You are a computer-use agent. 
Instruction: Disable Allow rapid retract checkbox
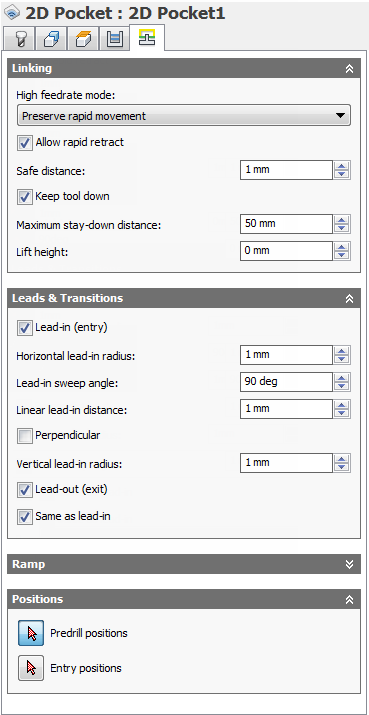tap(25, 143)
